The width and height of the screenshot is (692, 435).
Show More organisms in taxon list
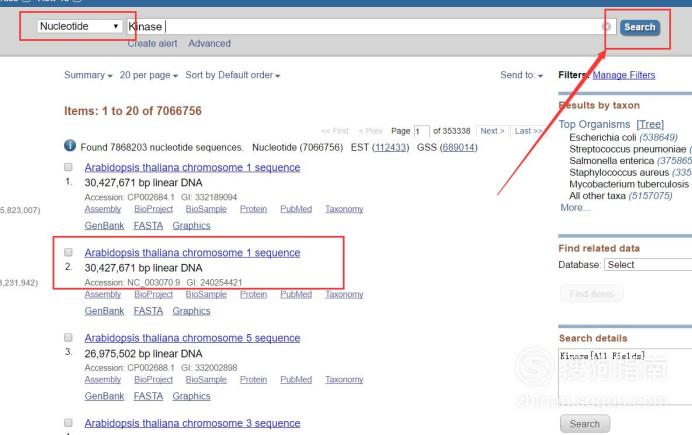(x=575, y=207)
